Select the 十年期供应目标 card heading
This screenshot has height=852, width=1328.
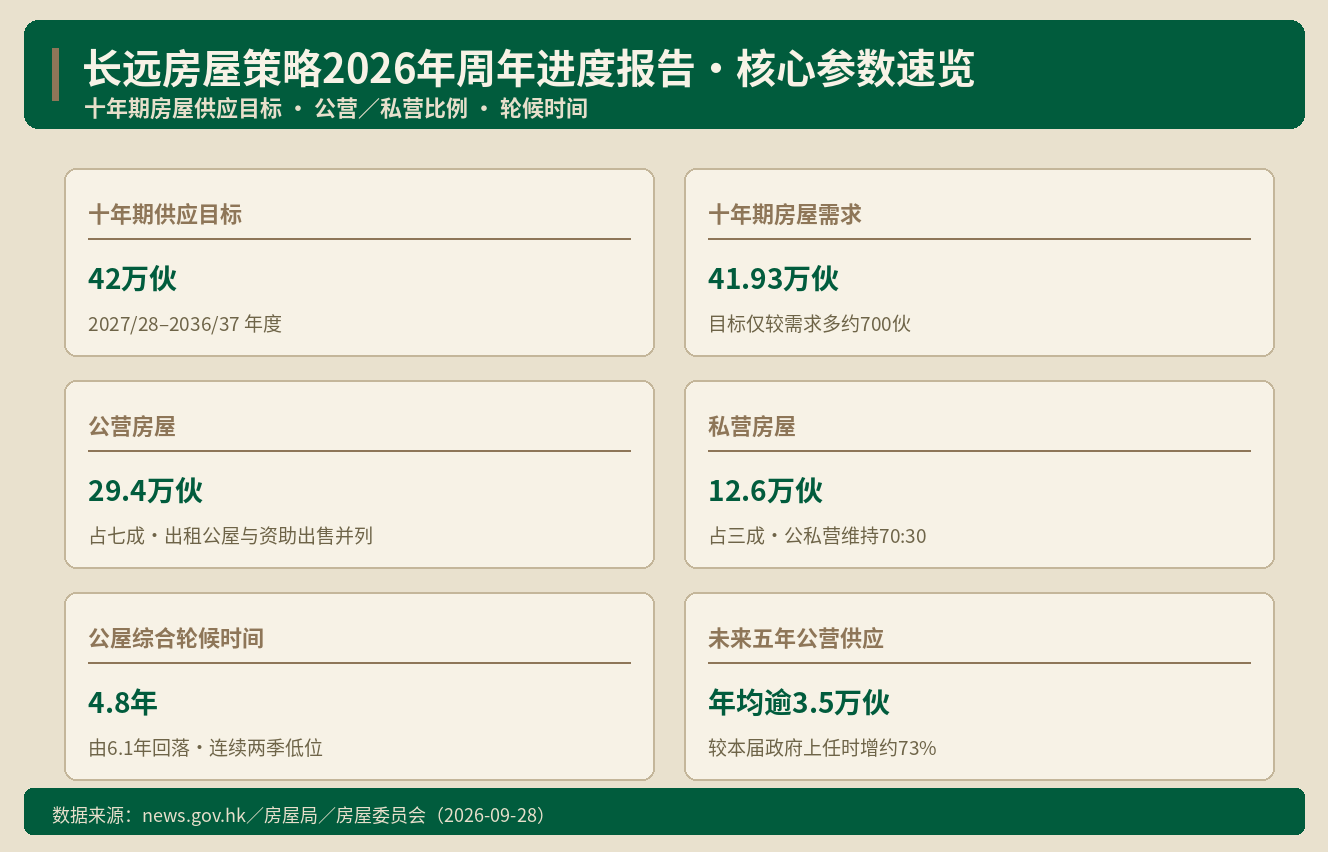(165, 214)
